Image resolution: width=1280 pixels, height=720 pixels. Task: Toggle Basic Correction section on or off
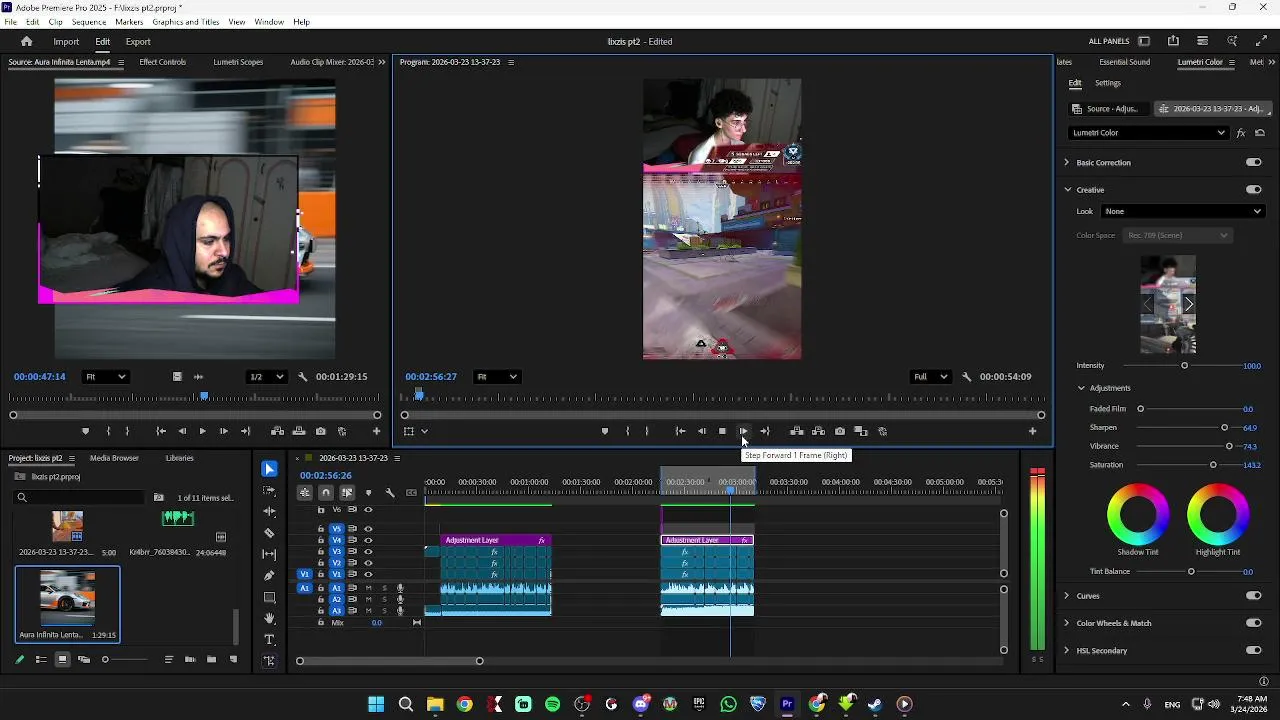1253,162
